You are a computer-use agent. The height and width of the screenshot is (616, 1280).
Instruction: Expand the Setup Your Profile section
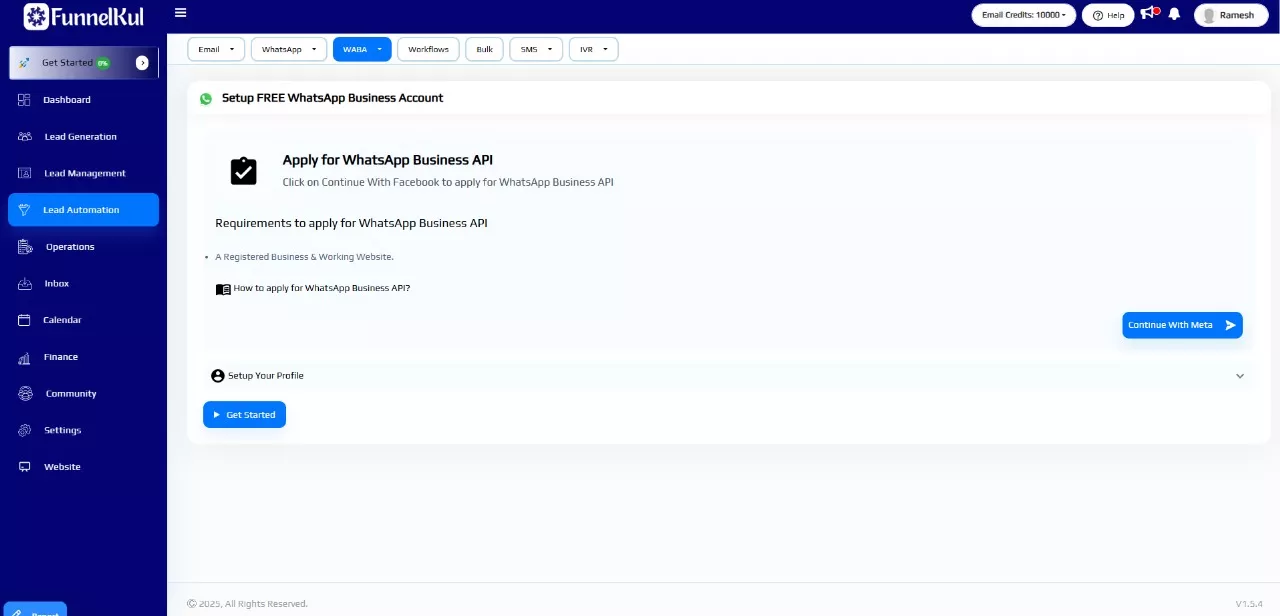click(x=727, y=376)
